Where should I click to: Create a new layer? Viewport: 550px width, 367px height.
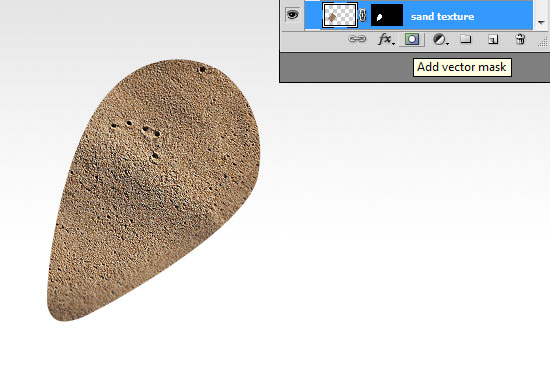tap(493, 39)
